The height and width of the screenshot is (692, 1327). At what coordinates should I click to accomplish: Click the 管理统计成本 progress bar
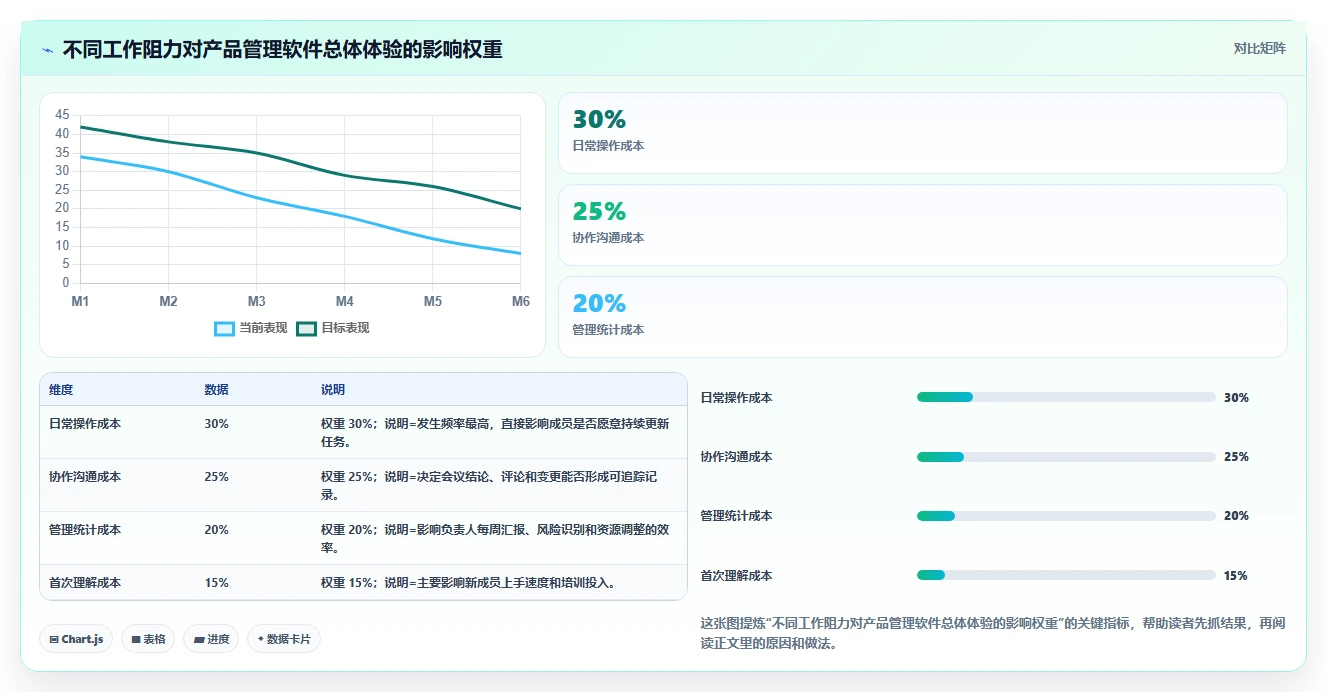(1066, 516)
